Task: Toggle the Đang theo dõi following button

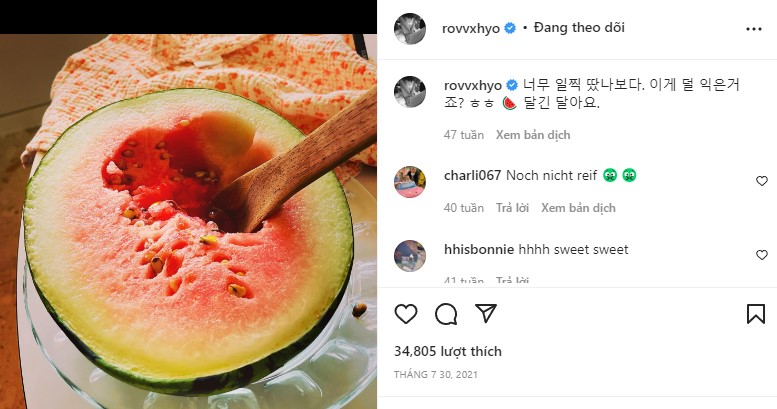Action: 580,28
